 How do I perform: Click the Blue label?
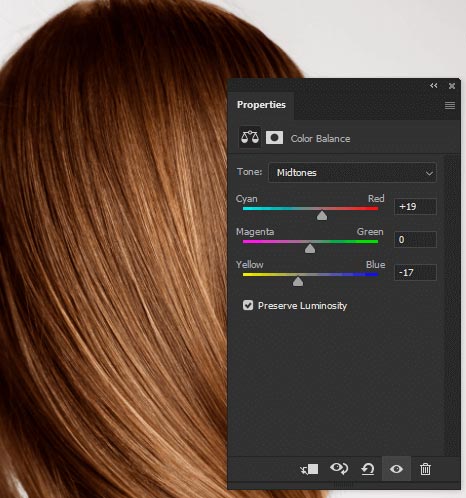click(x=375, y=264)
